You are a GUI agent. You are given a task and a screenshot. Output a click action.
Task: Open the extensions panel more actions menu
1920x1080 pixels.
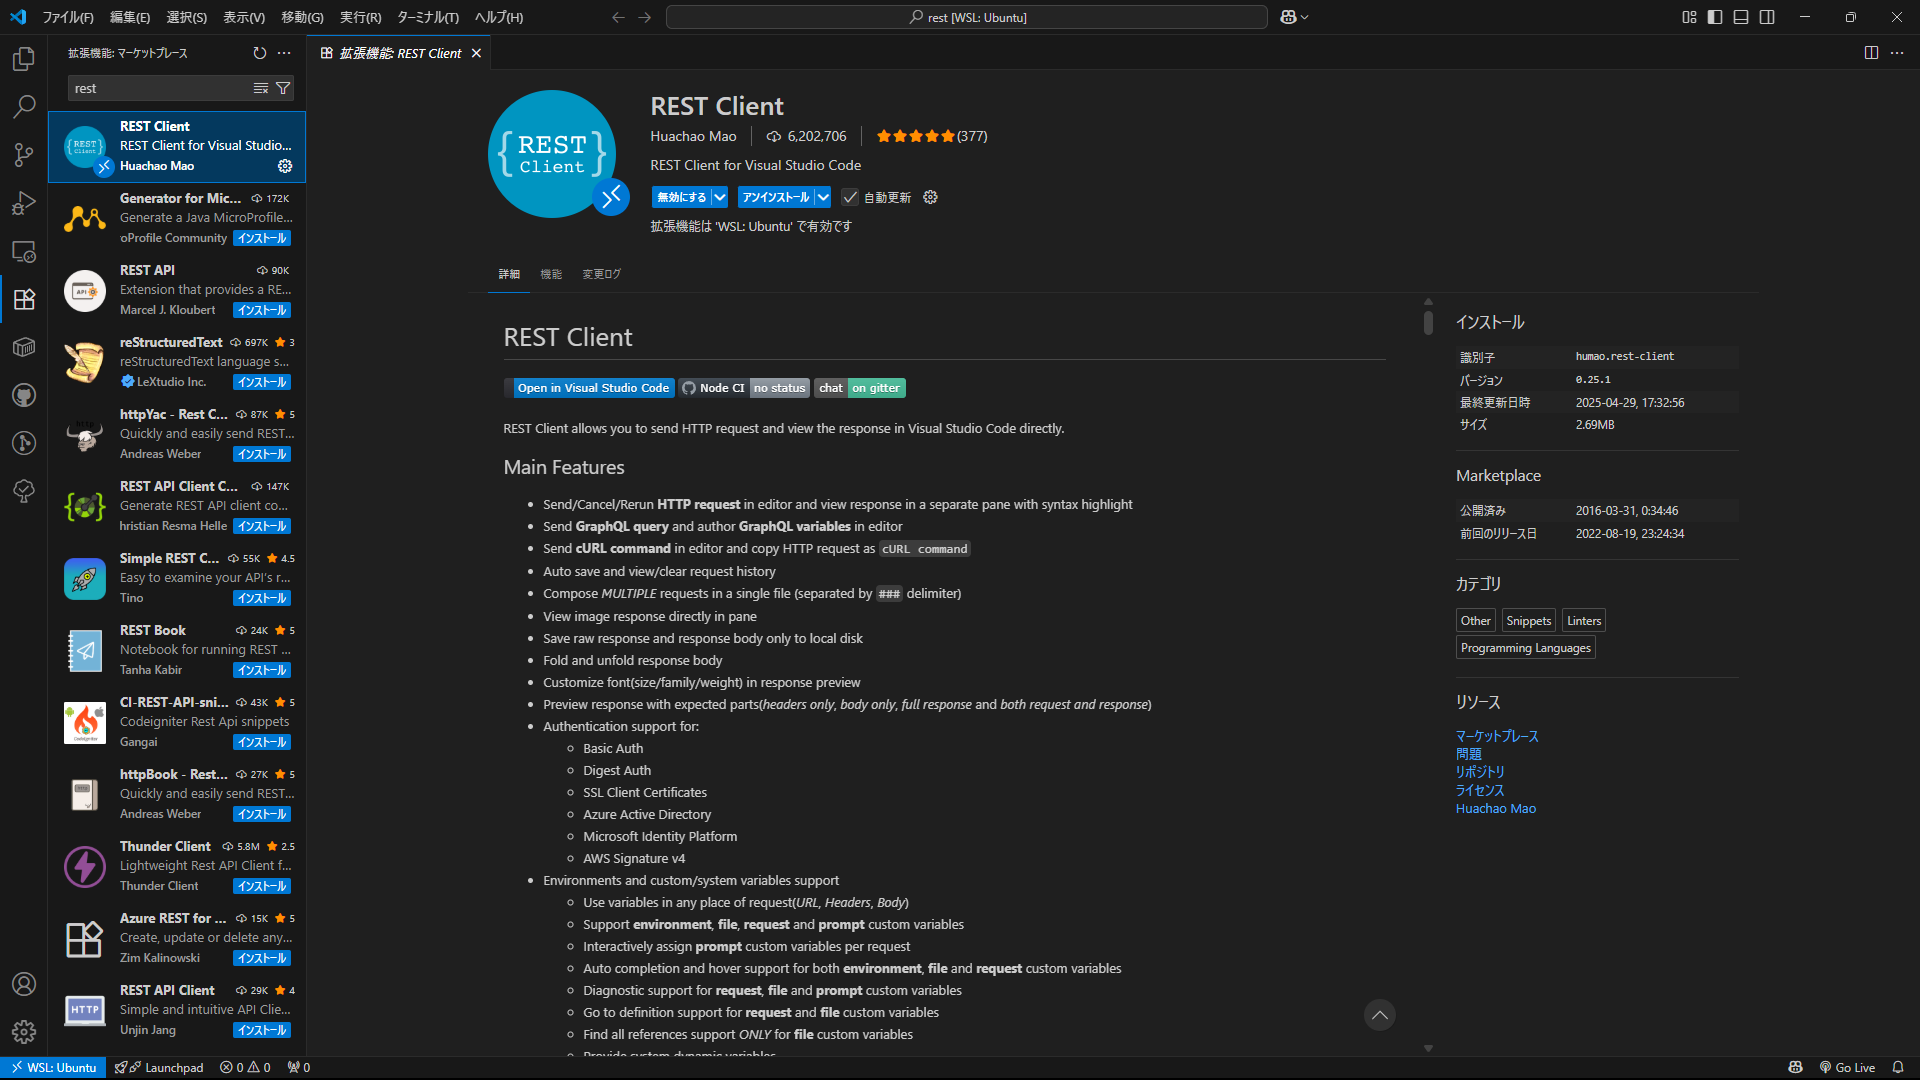tap(285, 53)
